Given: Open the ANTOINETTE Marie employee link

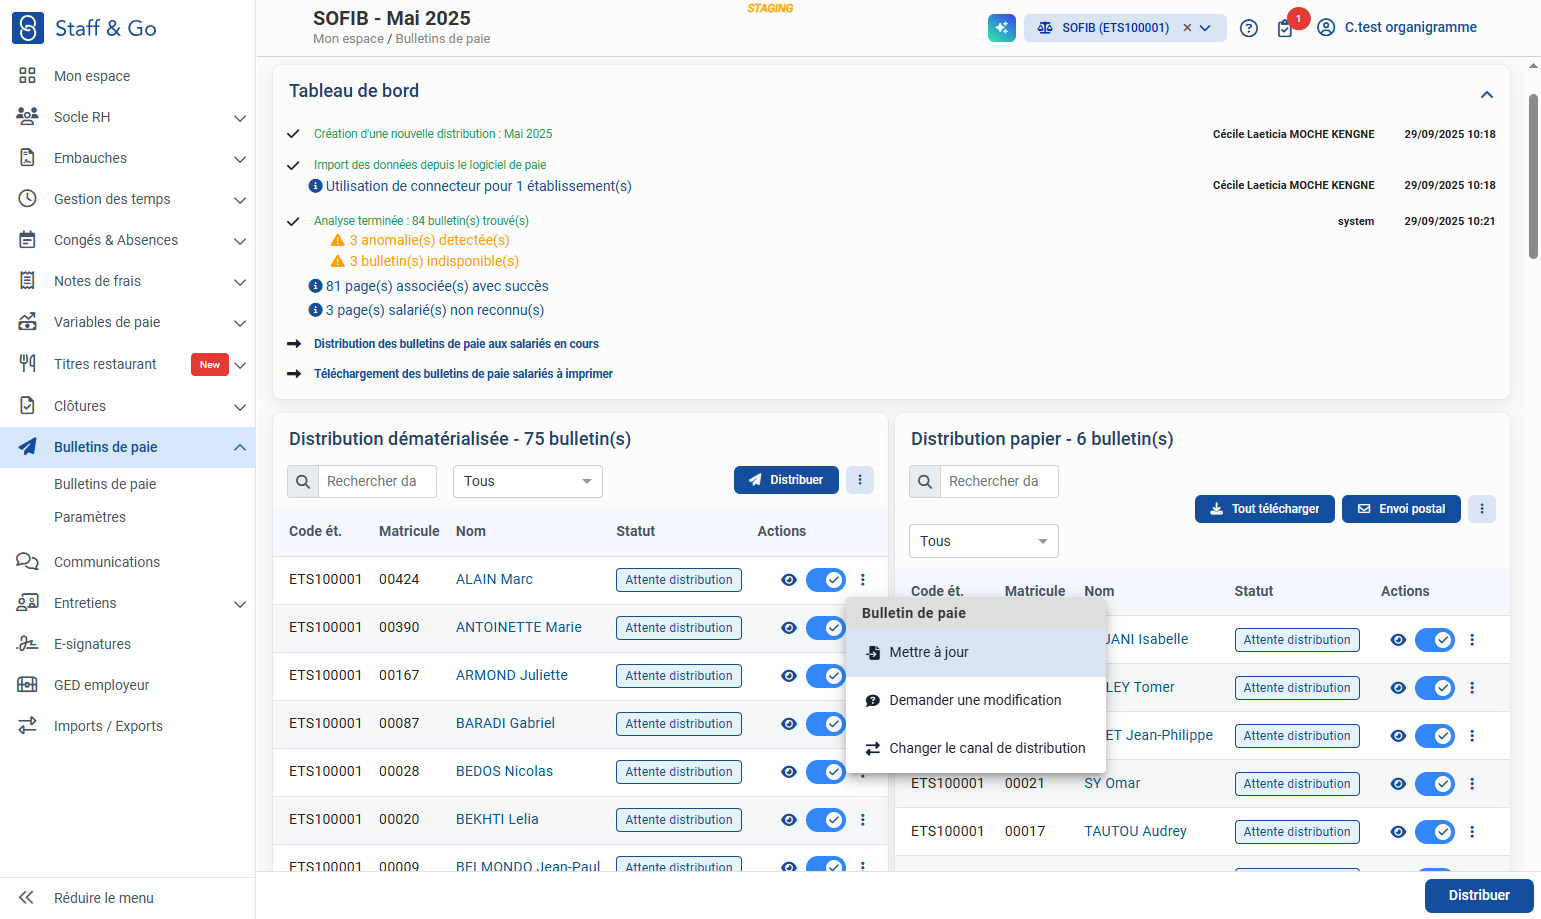Looking at the screenshot, I should (x=519, y=627).
